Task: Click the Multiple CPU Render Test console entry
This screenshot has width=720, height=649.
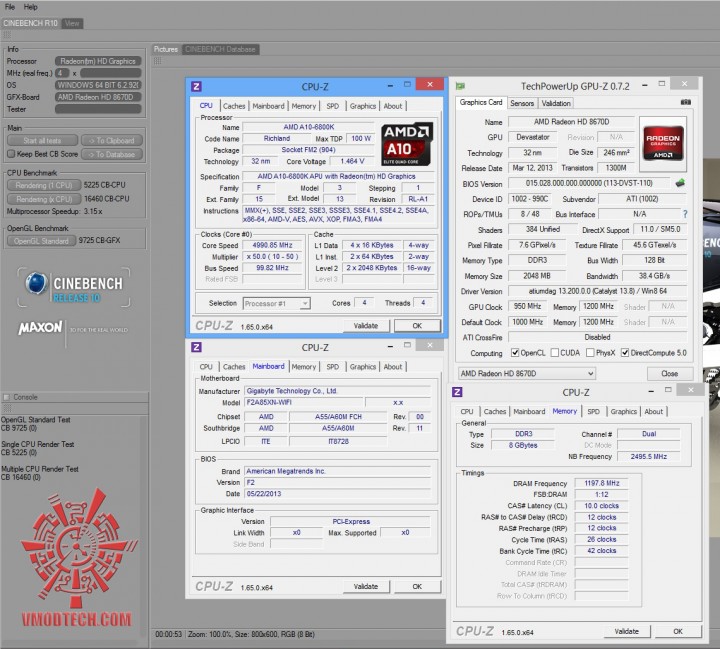Action: click(x=40, y=473)
